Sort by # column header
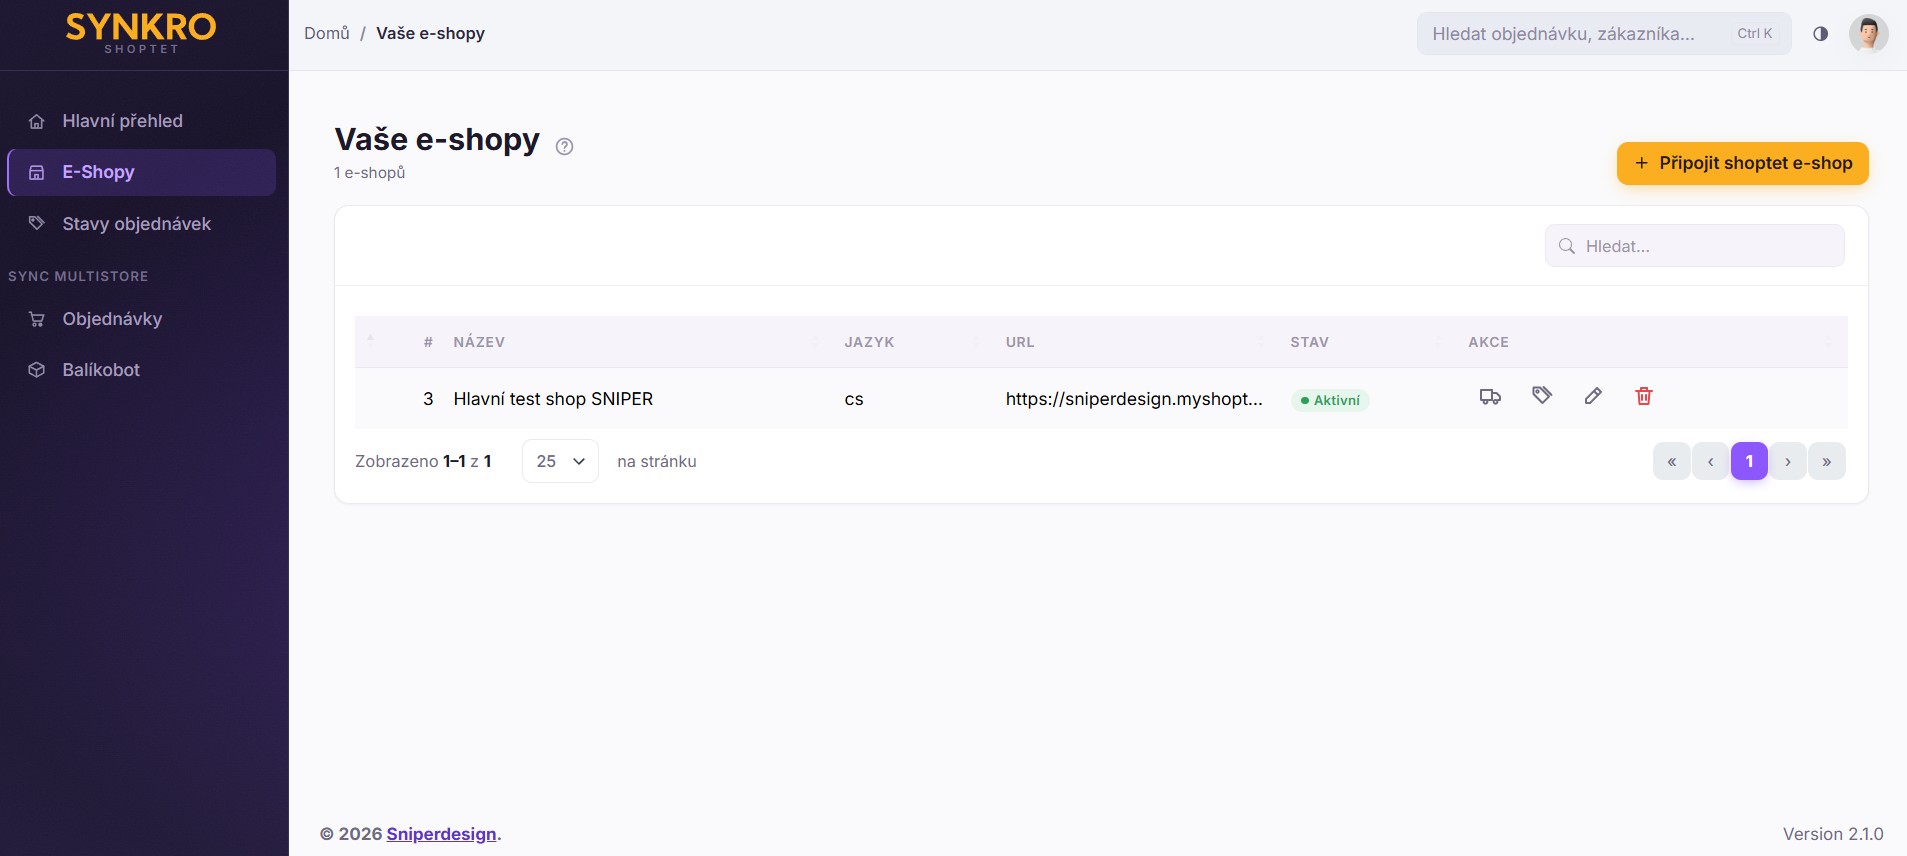The image size is (1907, 856). 428,342
